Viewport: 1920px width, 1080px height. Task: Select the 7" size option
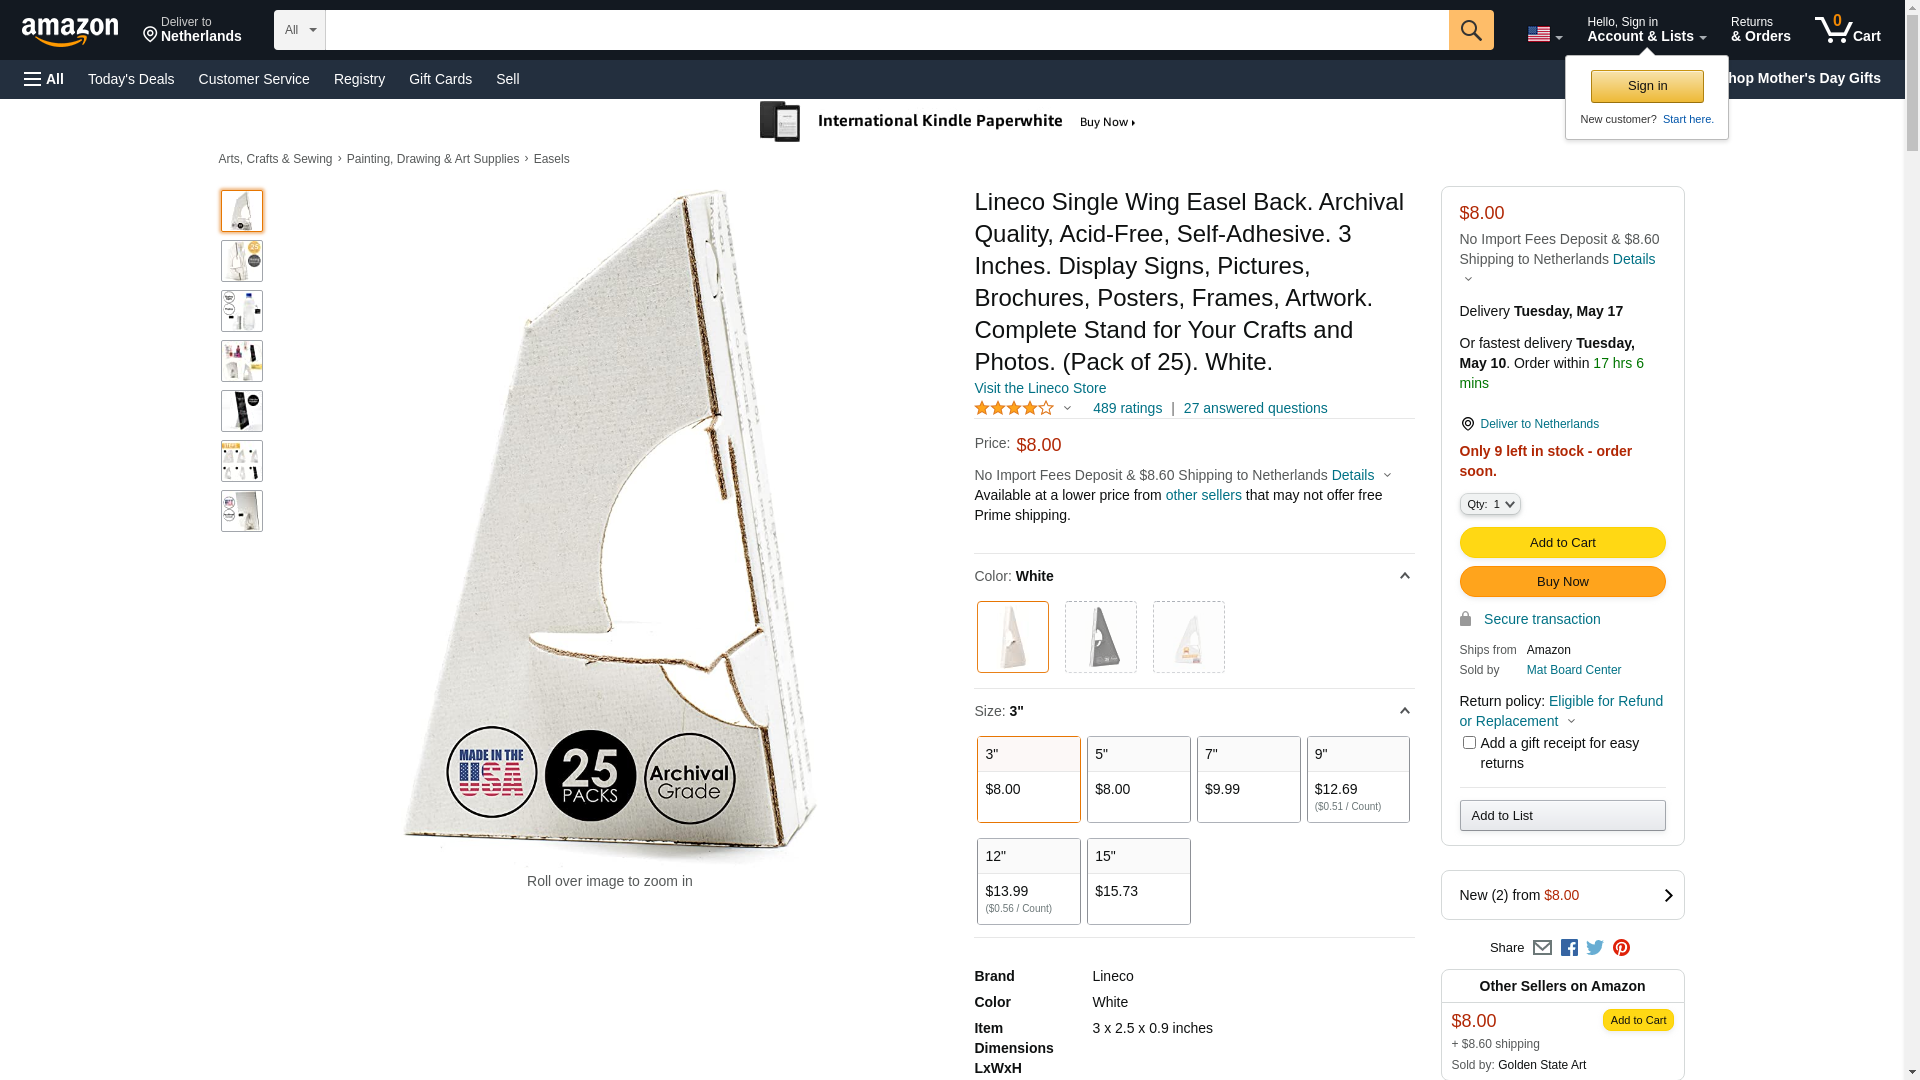tap(1248, 779)
